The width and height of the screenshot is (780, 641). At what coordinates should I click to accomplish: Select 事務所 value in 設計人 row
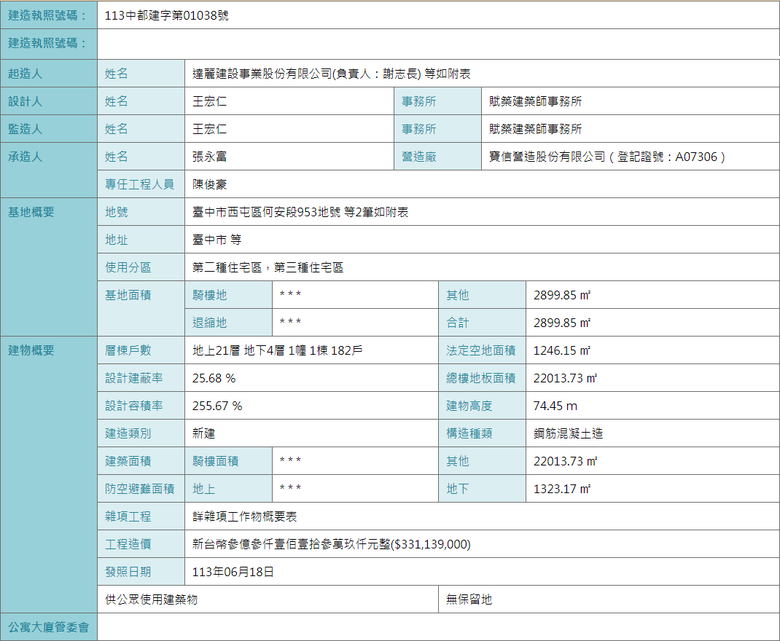[535, 101]
